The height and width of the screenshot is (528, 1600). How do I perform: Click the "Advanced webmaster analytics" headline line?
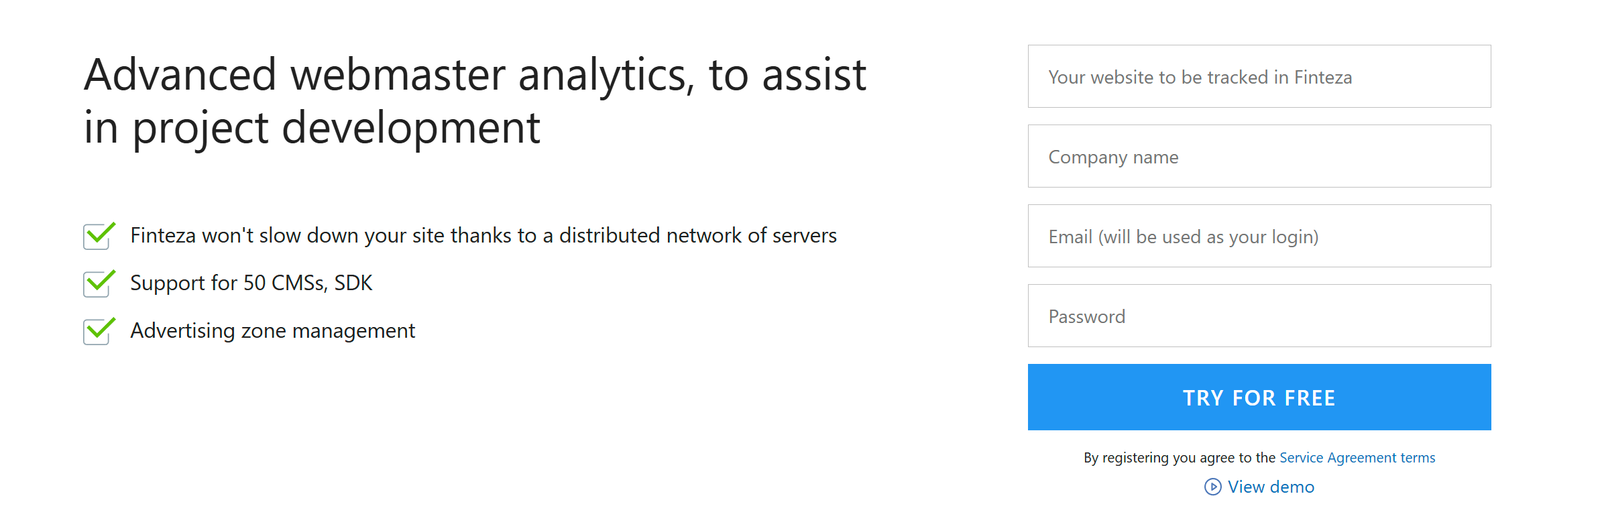(x=475, y=75)
